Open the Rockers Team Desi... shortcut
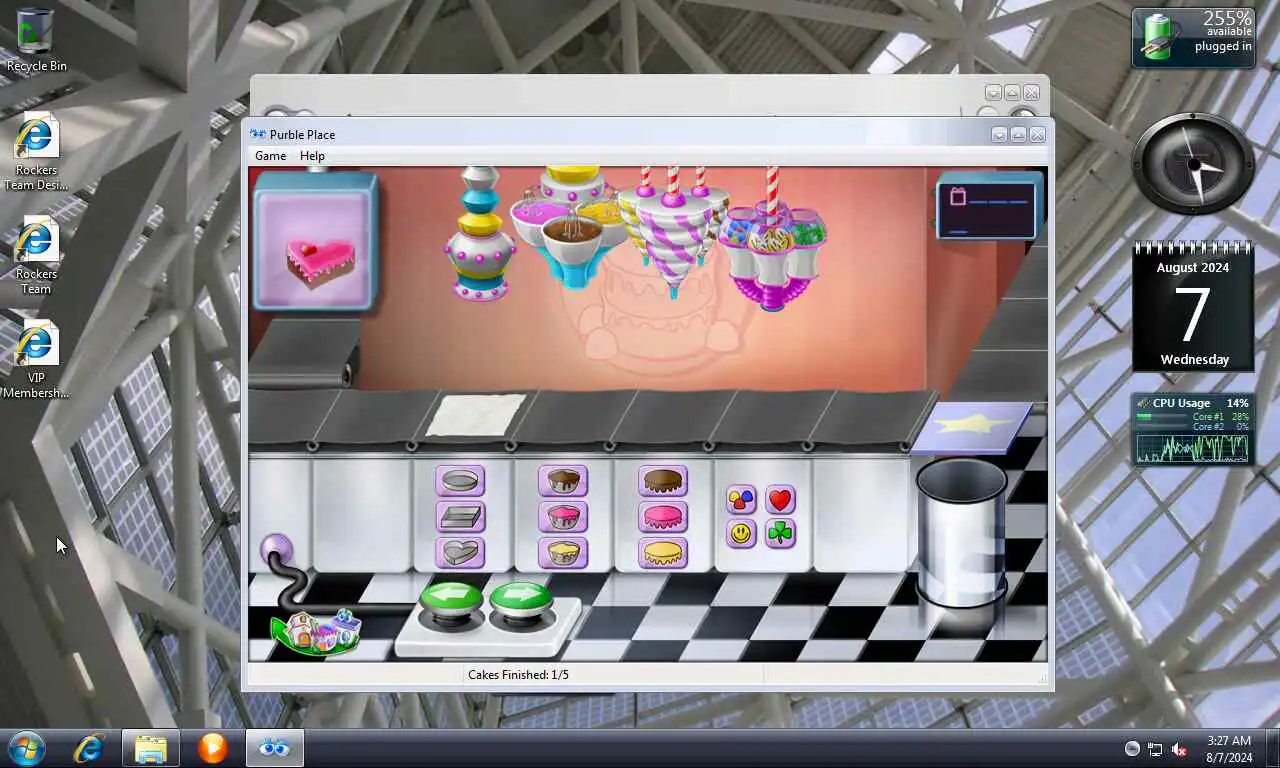Image resolution: width=1280 pixels, height=768 pixels. click(37, 152)
